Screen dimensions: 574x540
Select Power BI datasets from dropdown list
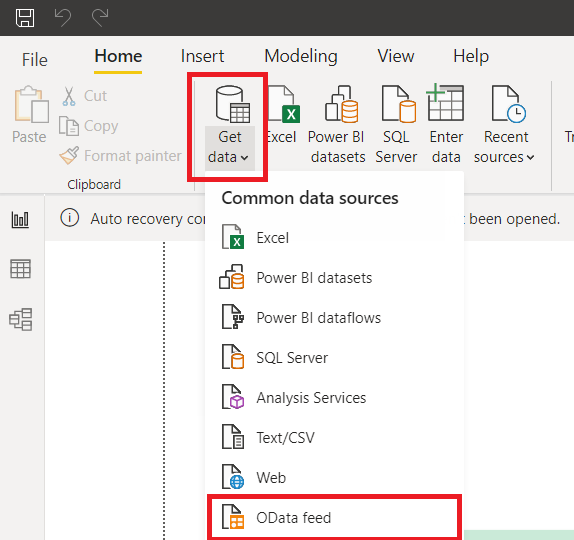click(335, 278)
